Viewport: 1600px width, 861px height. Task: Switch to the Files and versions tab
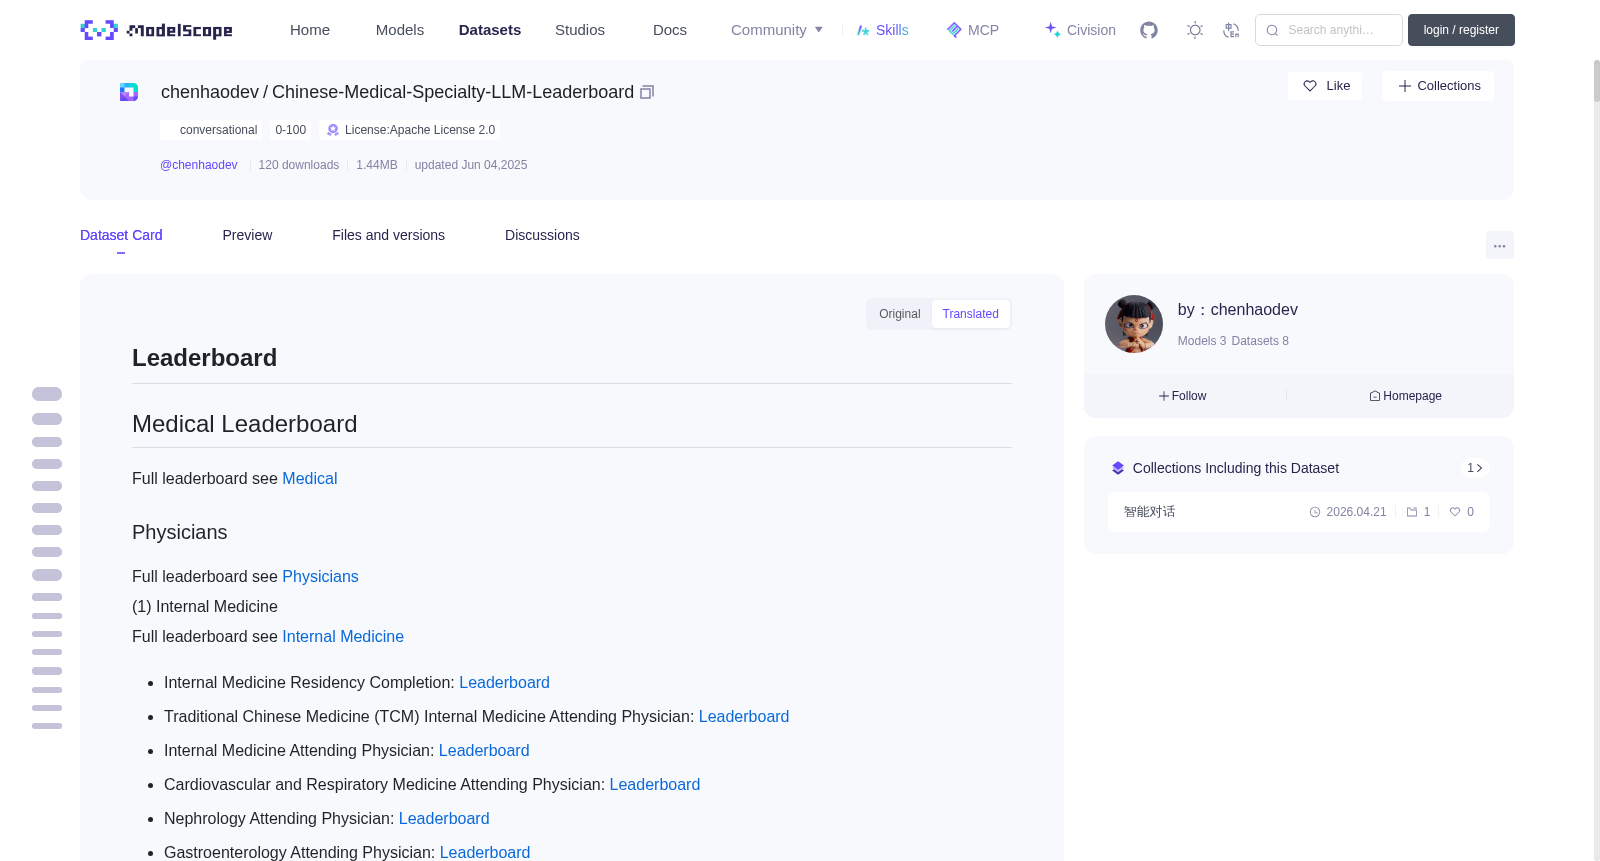coord(388,235)
